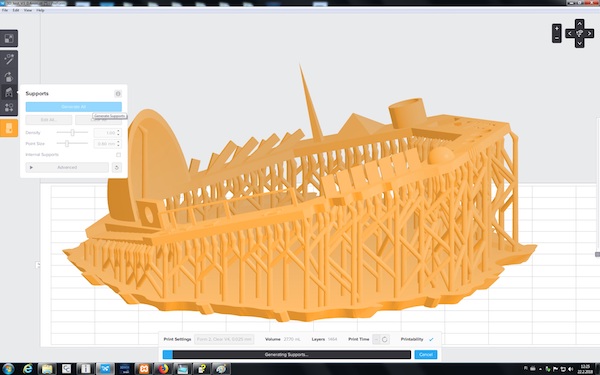Cancel the support generation
The image size is (600, 375).
[426, 354]
